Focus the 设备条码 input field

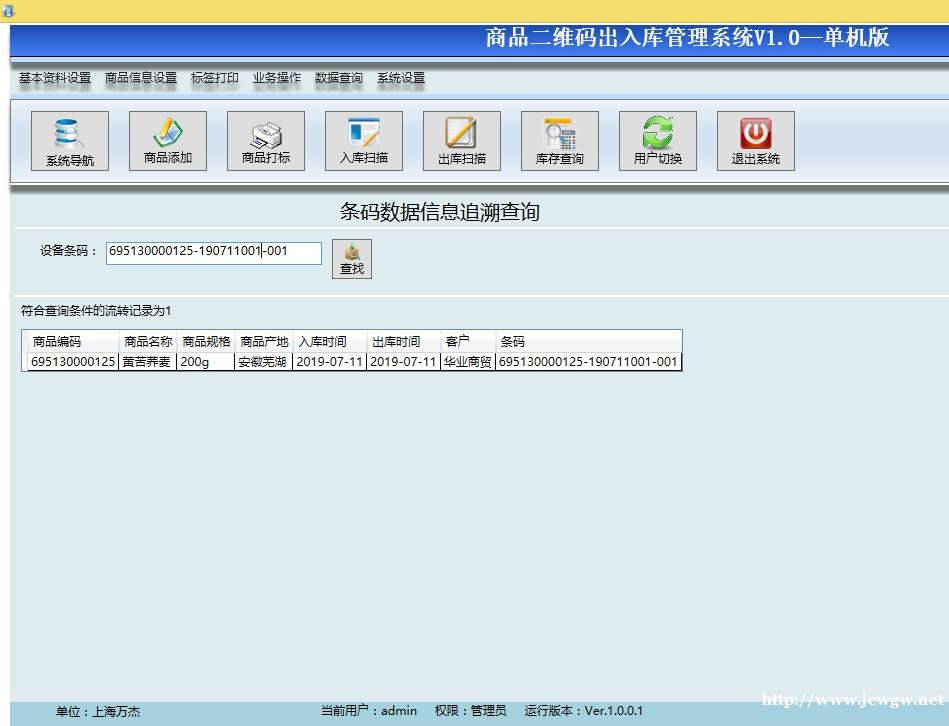pos(213,252)
